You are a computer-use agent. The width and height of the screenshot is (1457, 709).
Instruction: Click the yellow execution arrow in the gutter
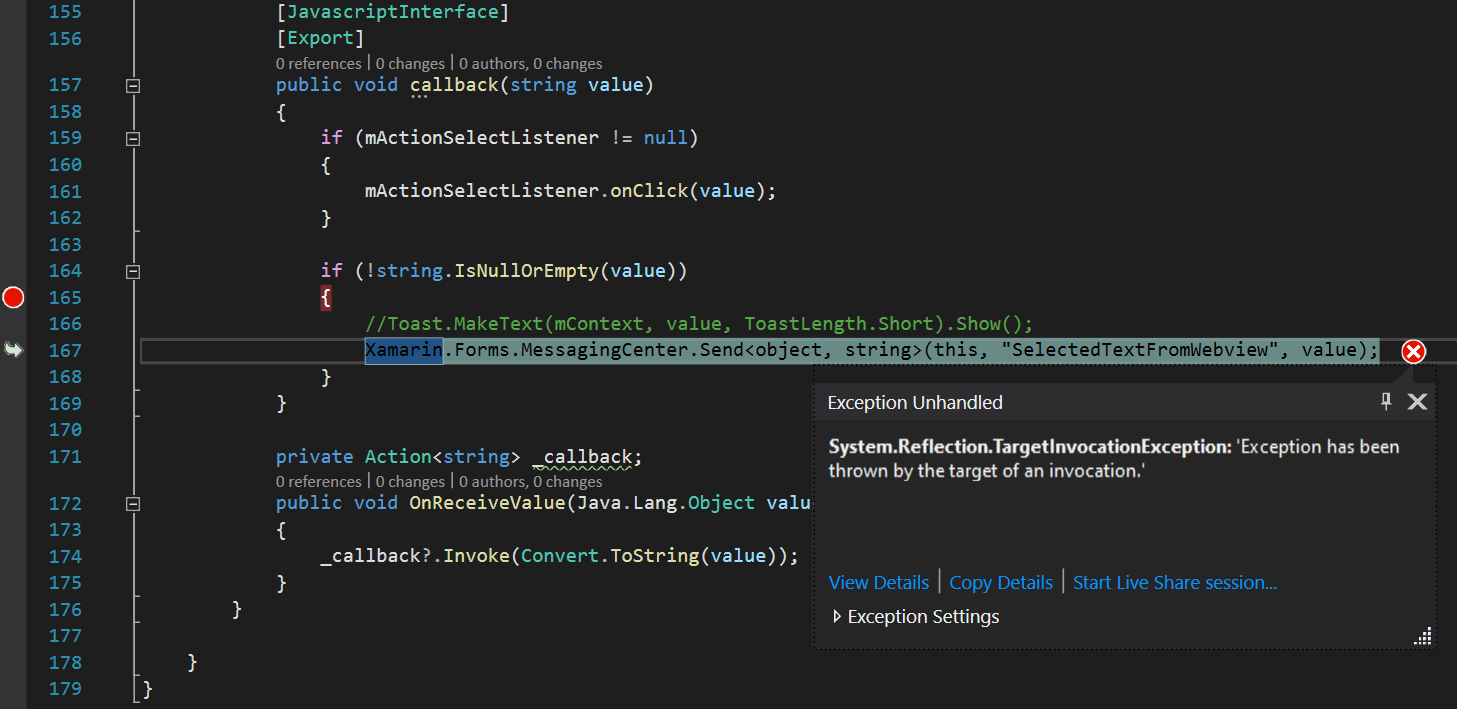pos(12,349)
